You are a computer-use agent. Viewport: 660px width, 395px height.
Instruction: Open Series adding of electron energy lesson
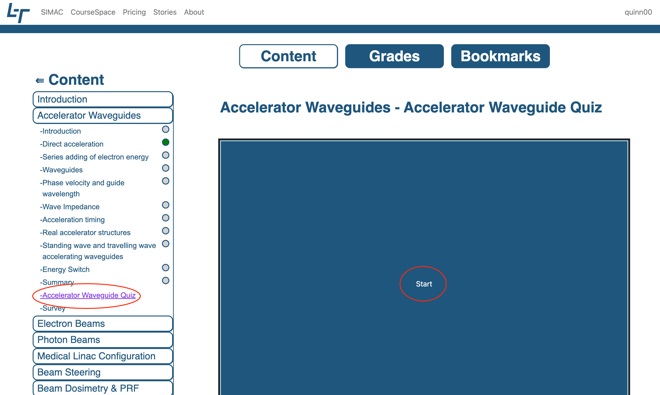(x=94, y=157)
